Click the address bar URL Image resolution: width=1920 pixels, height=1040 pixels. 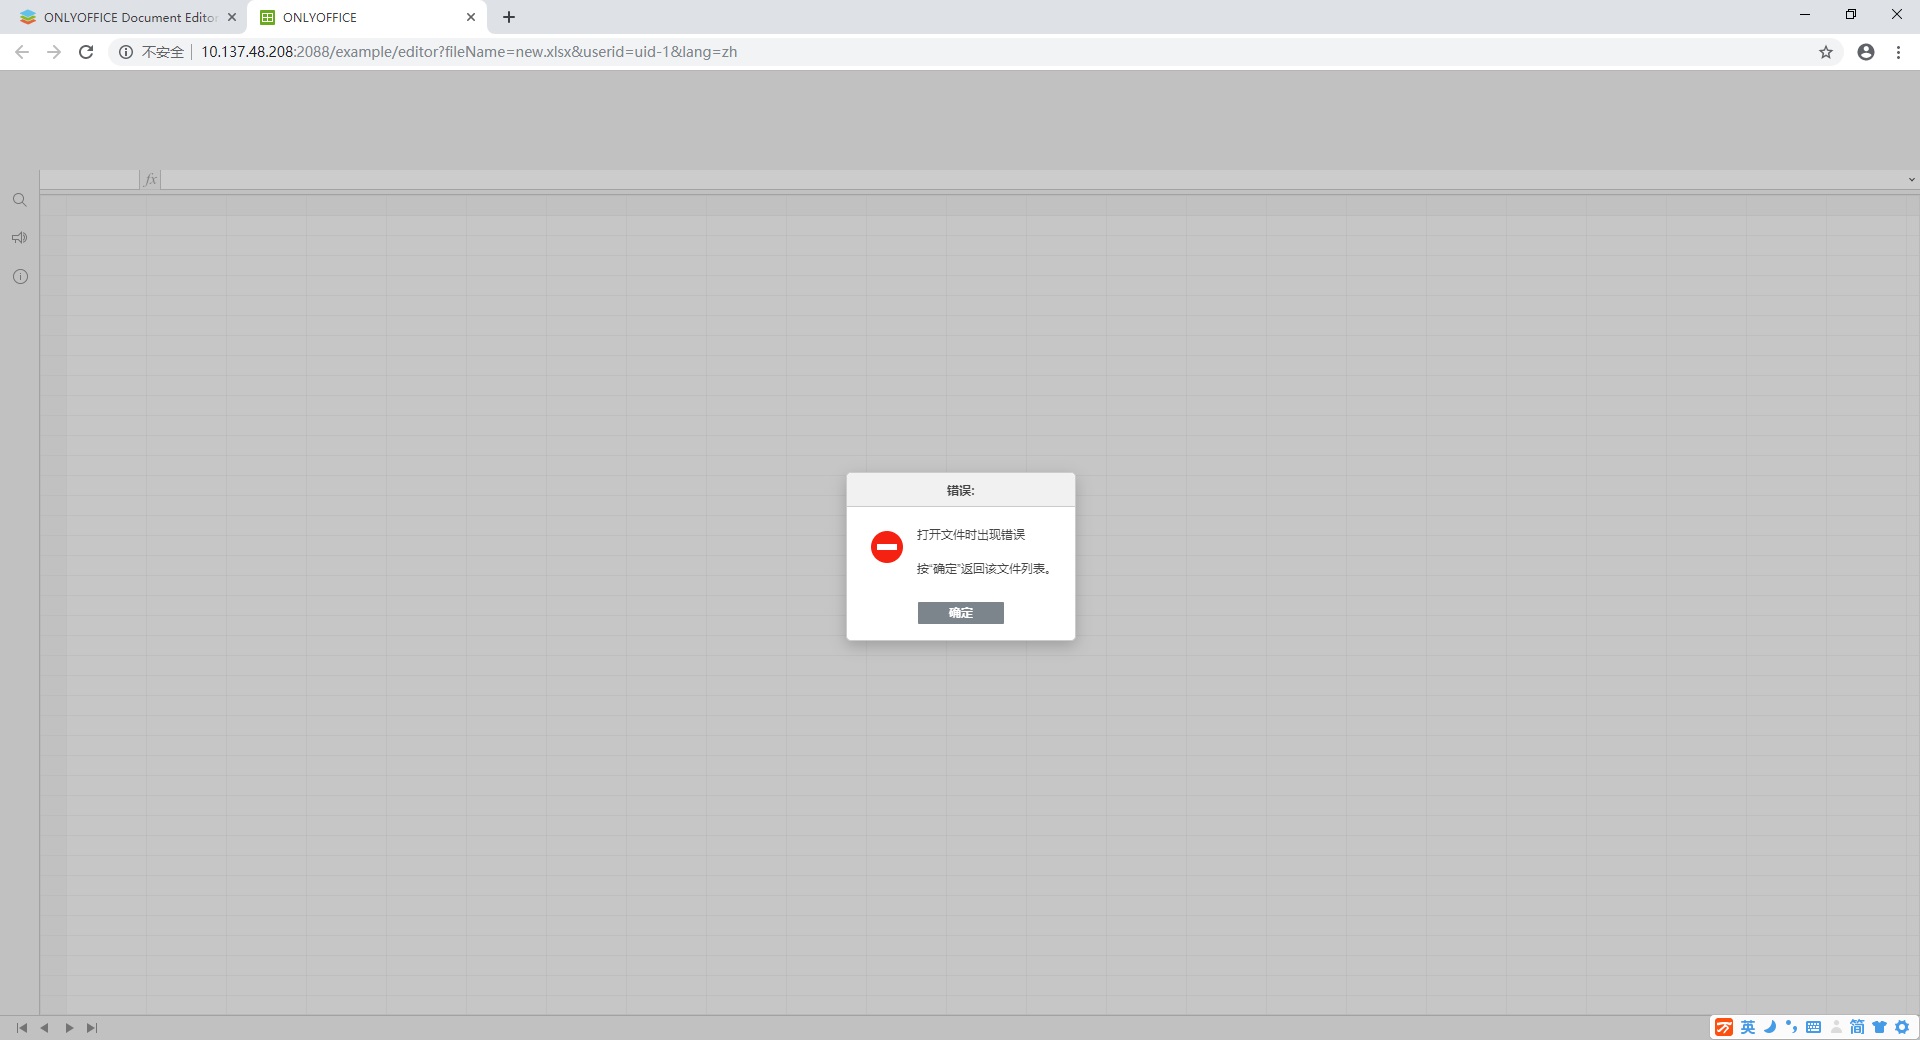469,52
